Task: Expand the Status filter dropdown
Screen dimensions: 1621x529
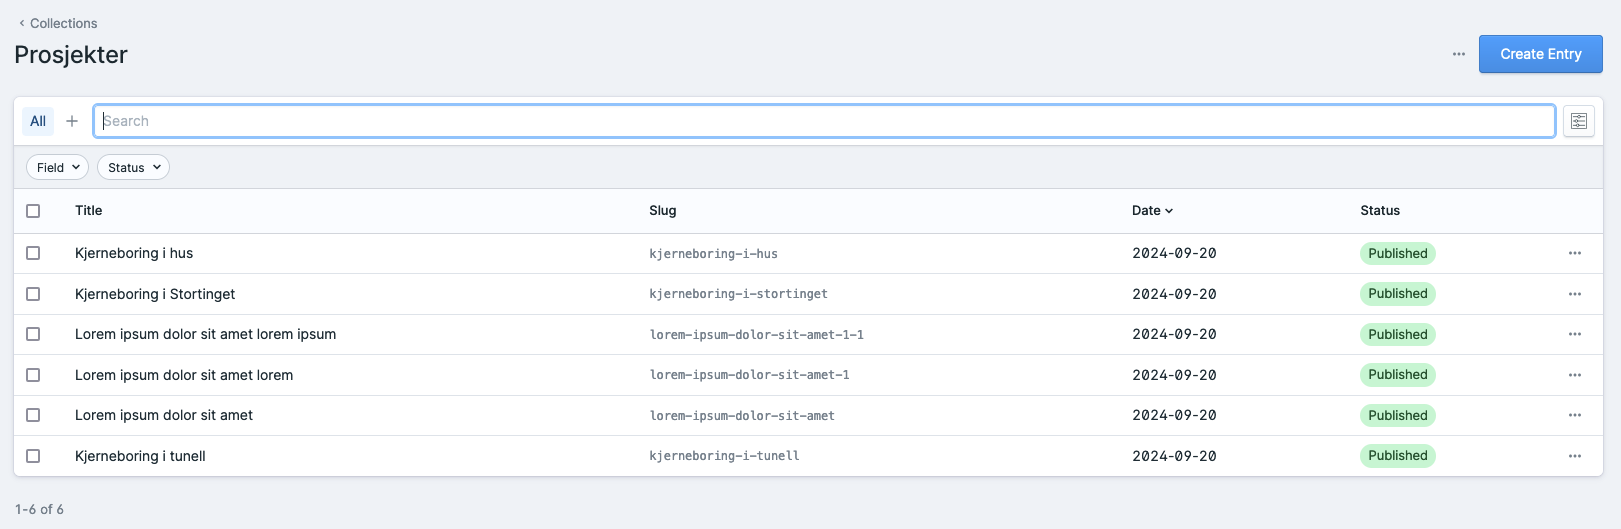Action: [x=133, y=167]
